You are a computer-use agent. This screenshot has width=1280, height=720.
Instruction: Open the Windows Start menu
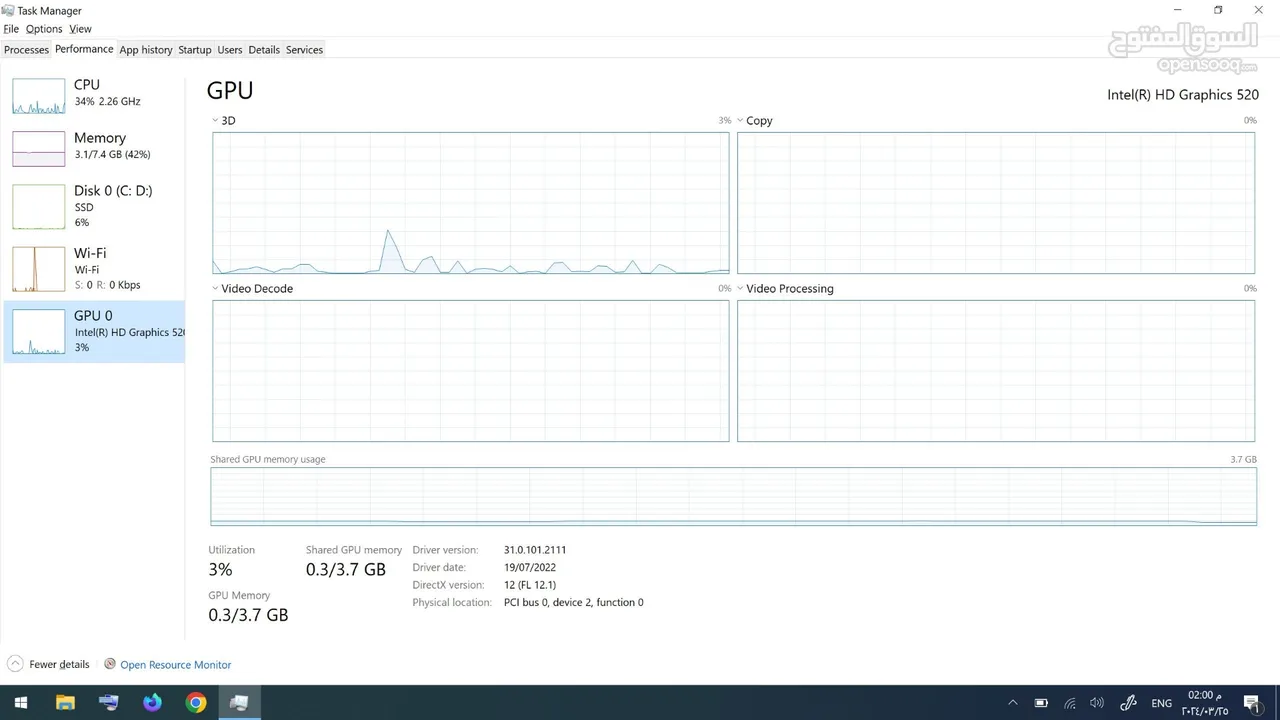tap(21, 702)
